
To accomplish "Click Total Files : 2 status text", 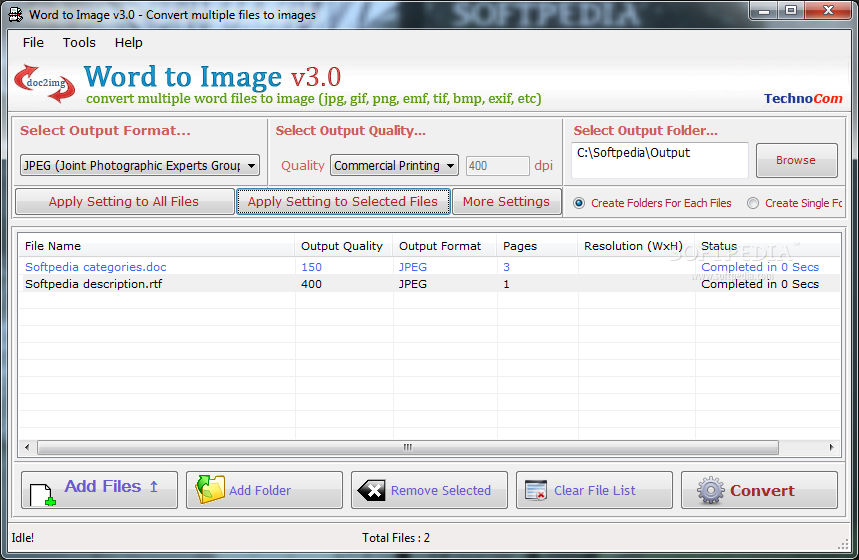I will click(x=396, y=538).
